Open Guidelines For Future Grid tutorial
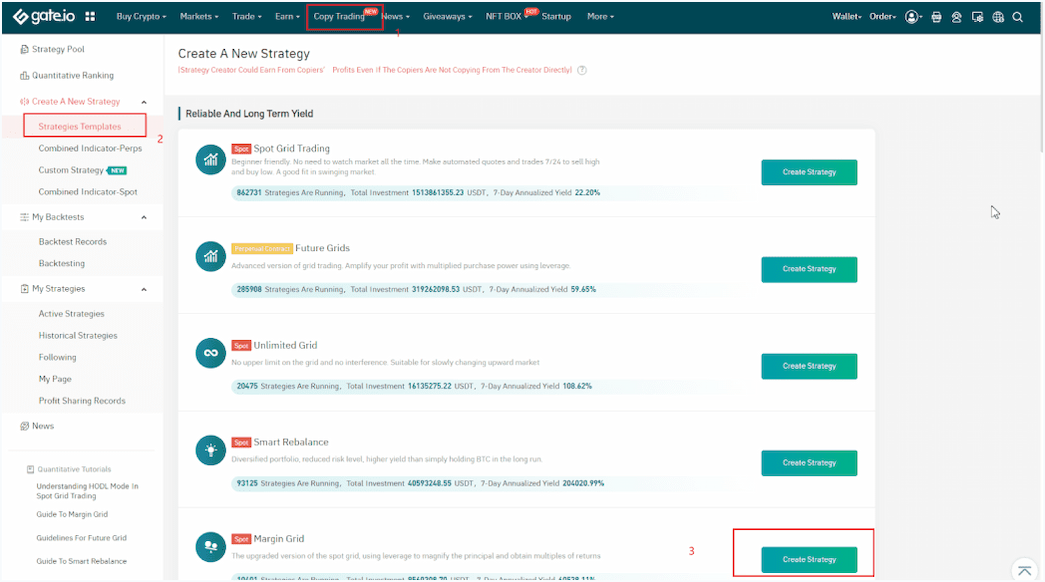The image size is (1045, 582). [x=81, y=538]
